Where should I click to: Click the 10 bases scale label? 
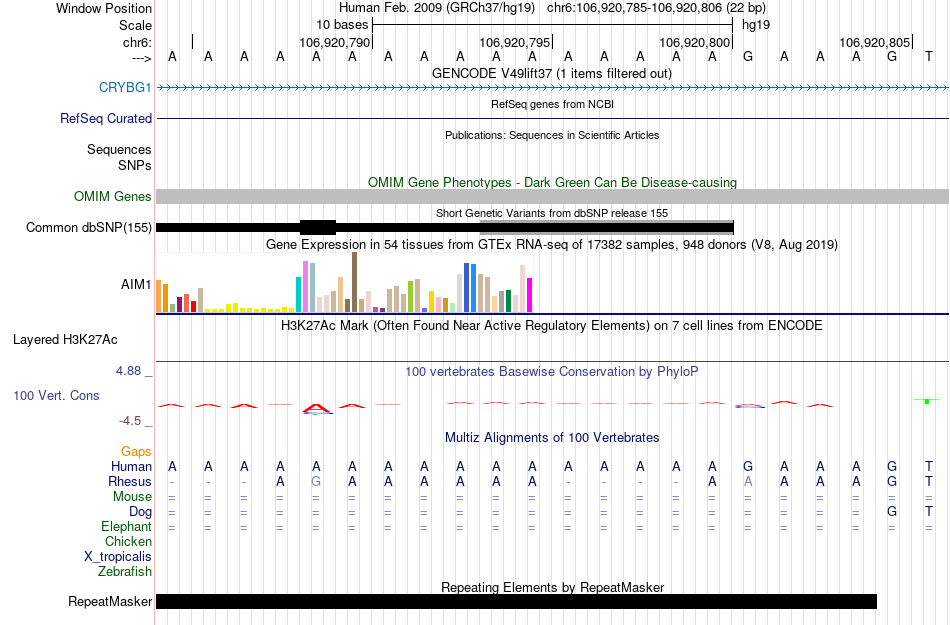click(x=342, y=25)
